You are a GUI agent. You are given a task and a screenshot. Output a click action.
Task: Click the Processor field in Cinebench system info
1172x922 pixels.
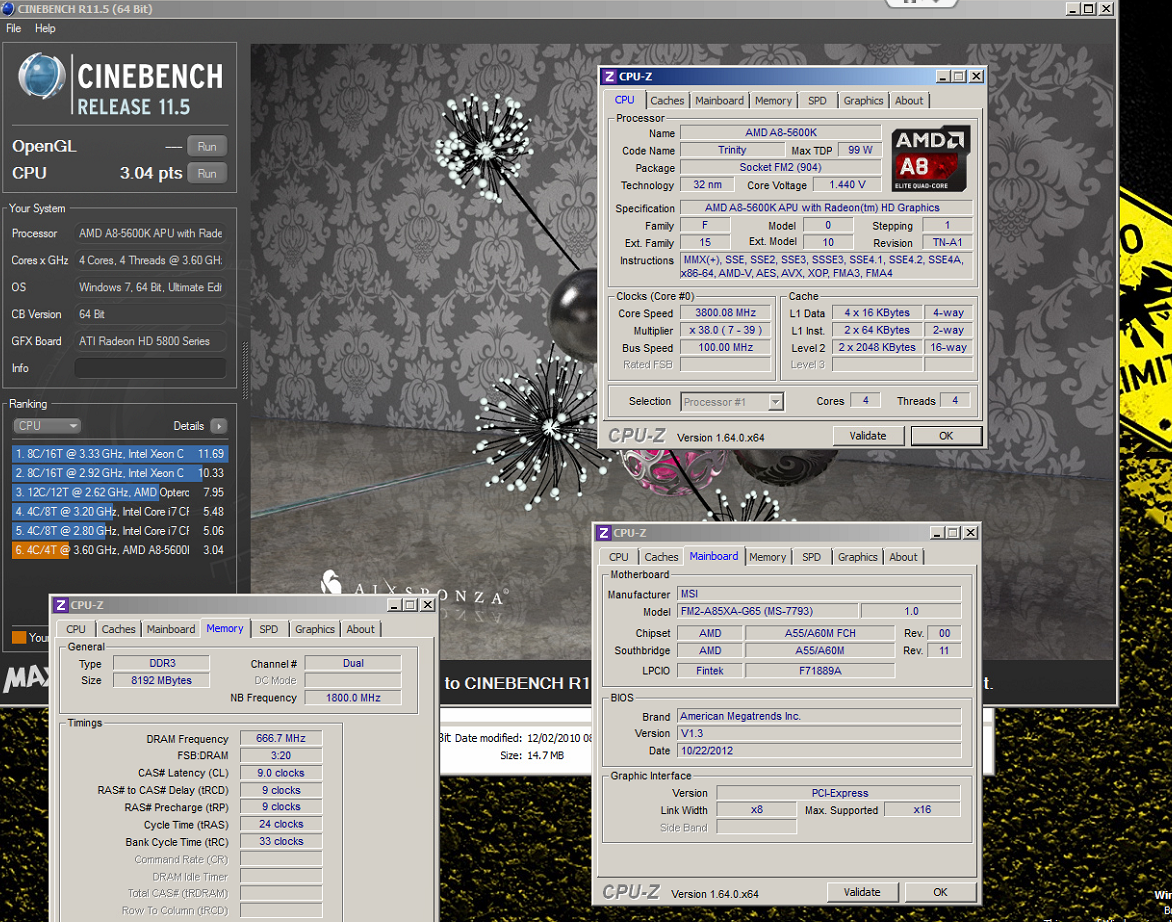pos(150,233)
